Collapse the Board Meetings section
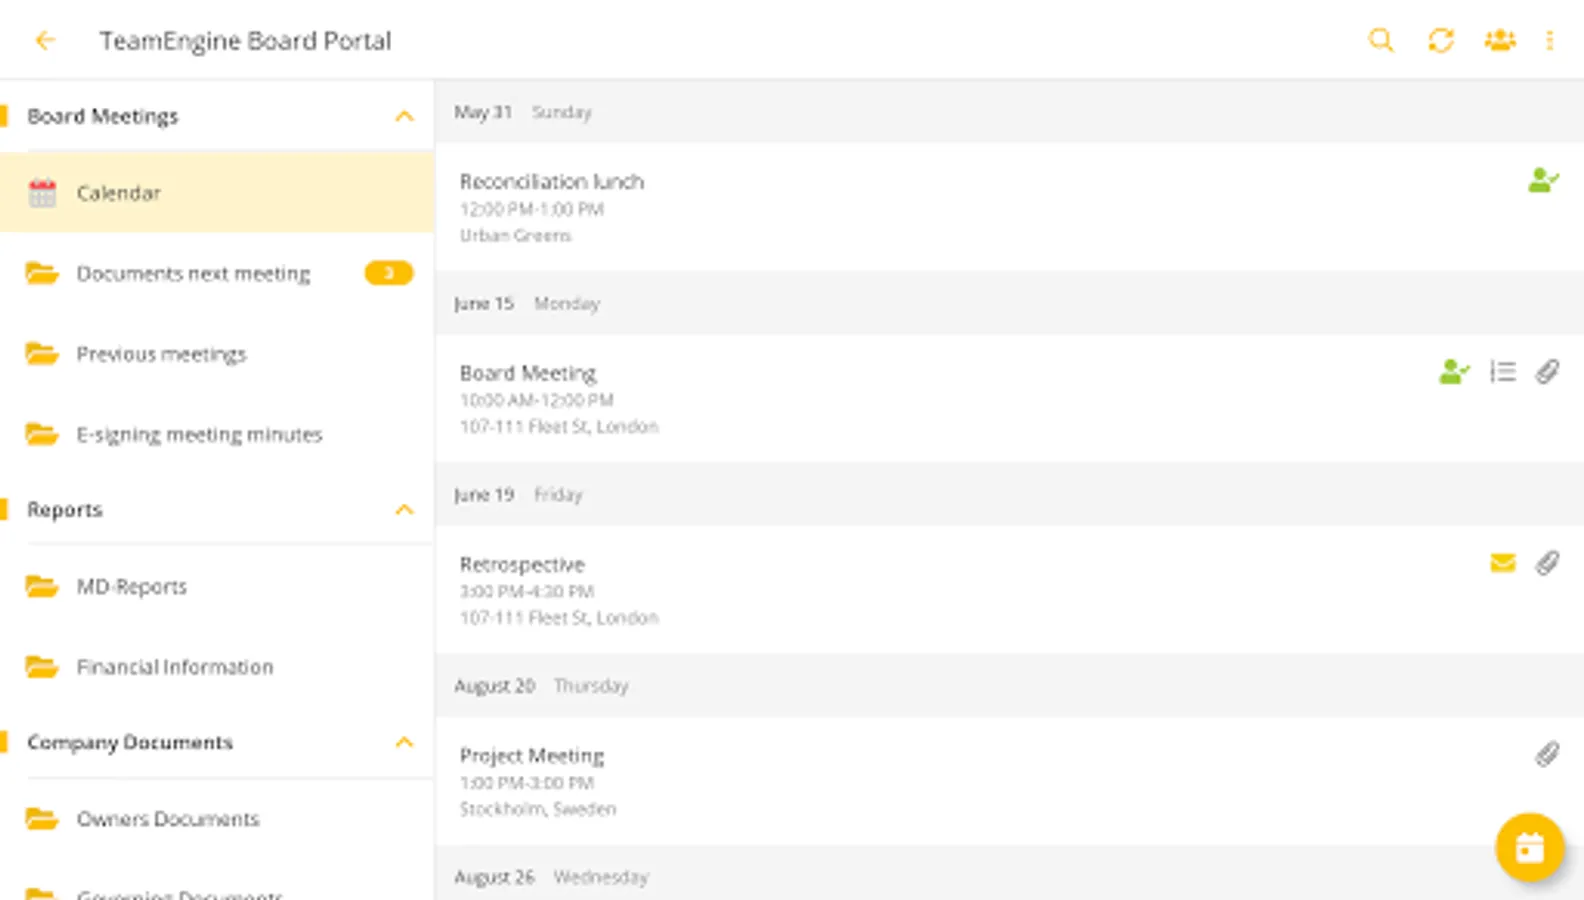 [404, 117]
